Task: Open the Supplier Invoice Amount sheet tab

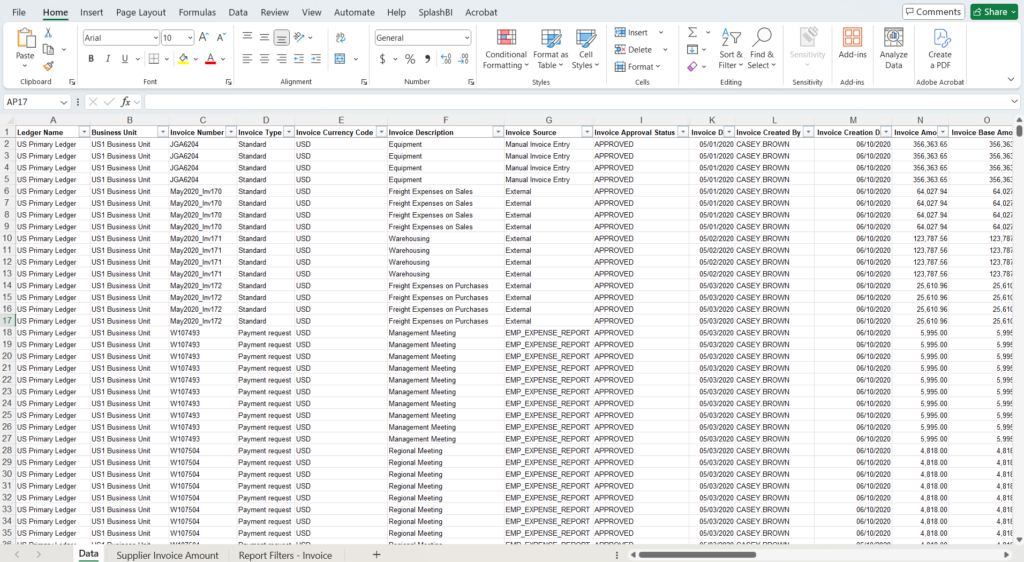Action: pyautogui.click(x=167, y=555)
